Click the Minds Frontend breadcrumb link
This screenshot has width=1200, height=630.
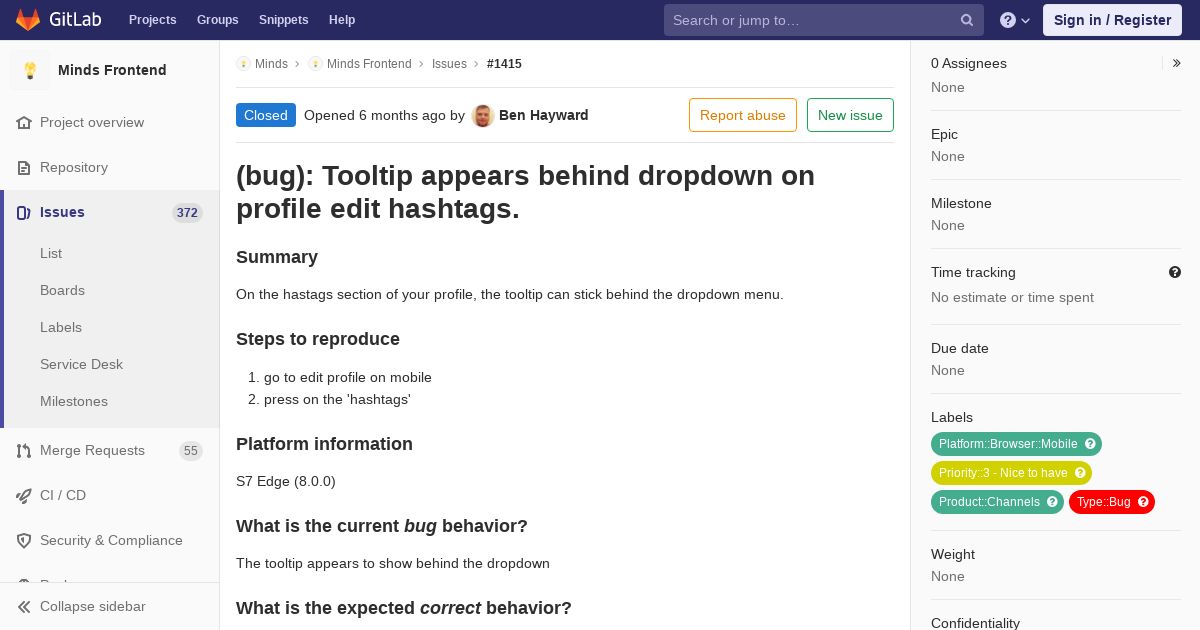pyautogui.click(x=369, y=64)
